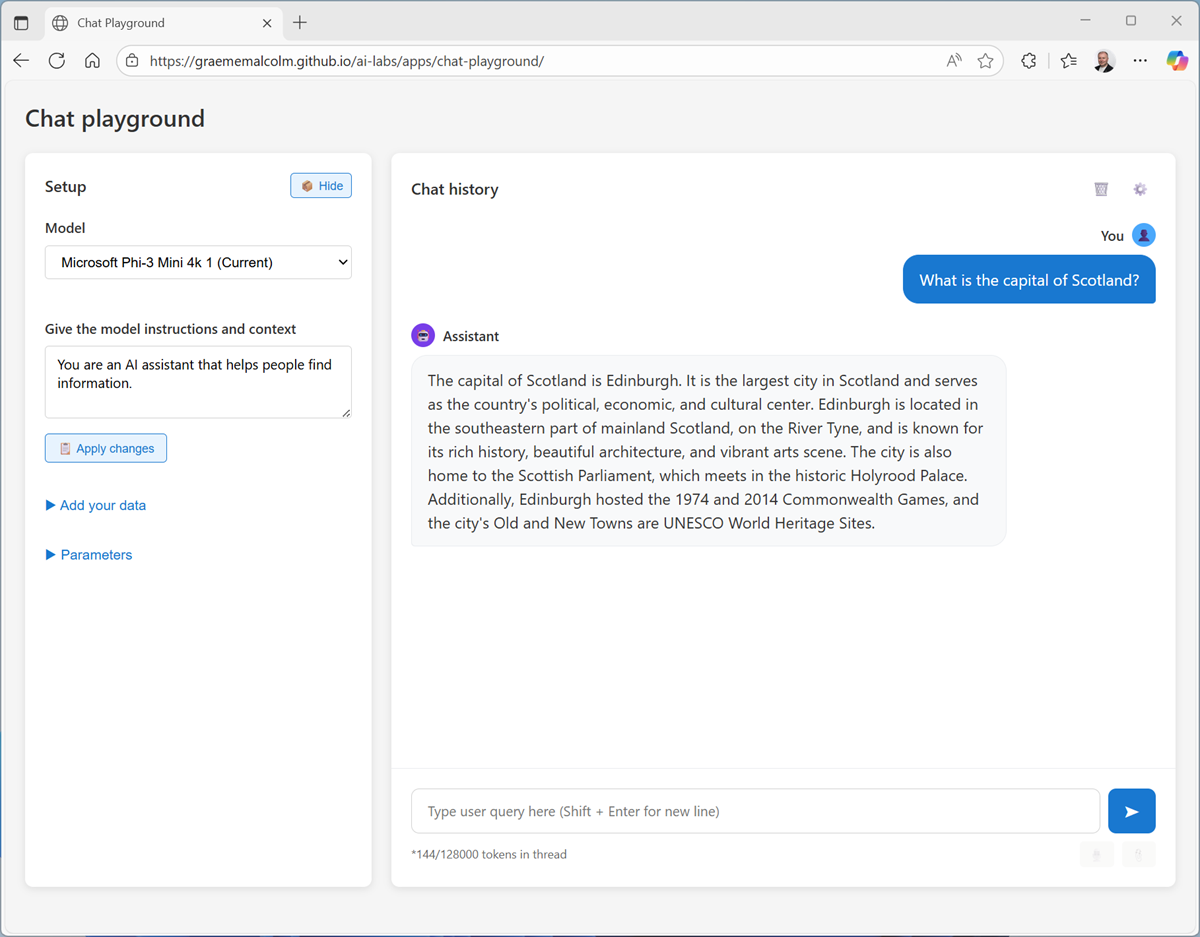Image resolution: width=1200 pixels, height=937 pixels.
Task: Click the Apply changes button
Action: pos(105,447)
